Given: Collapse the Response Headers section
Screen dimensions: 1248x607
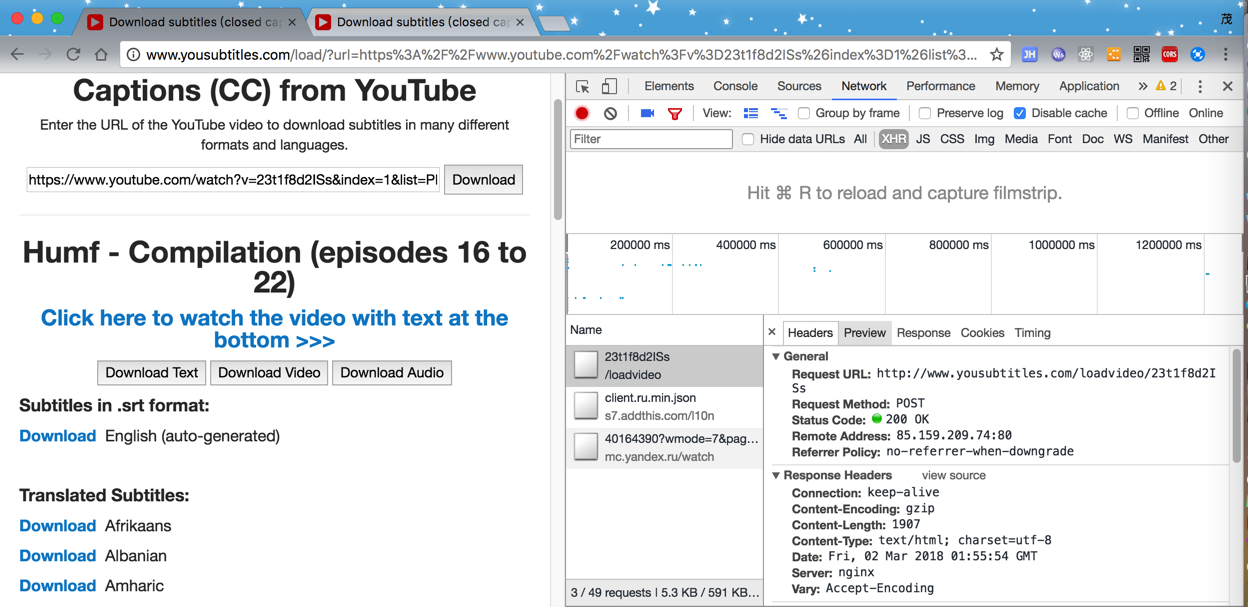Looking at the screenshot, I should tap(776, 476).
